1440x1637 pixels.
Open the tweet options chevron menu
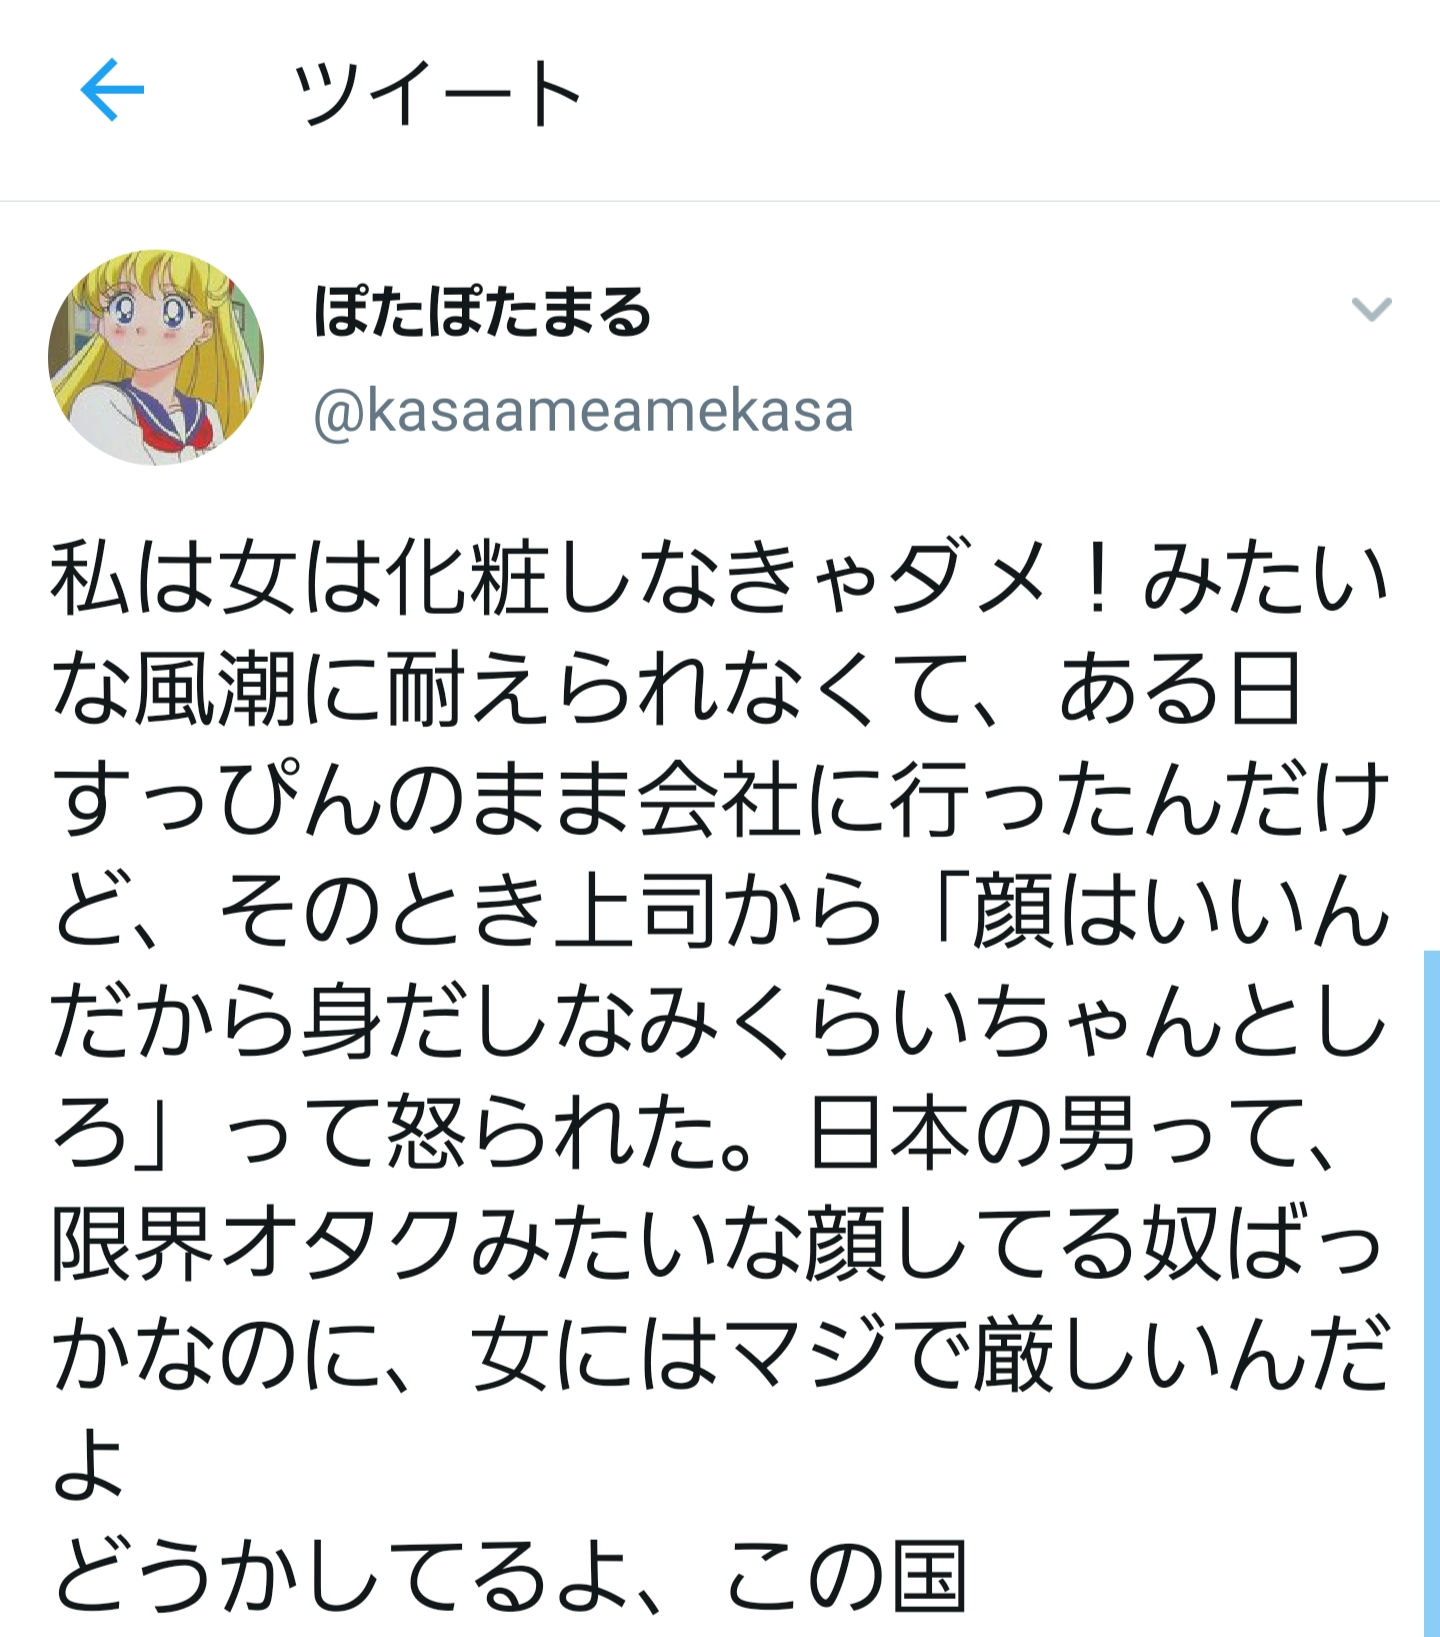pyautogui.click(x=1371, y=310)
